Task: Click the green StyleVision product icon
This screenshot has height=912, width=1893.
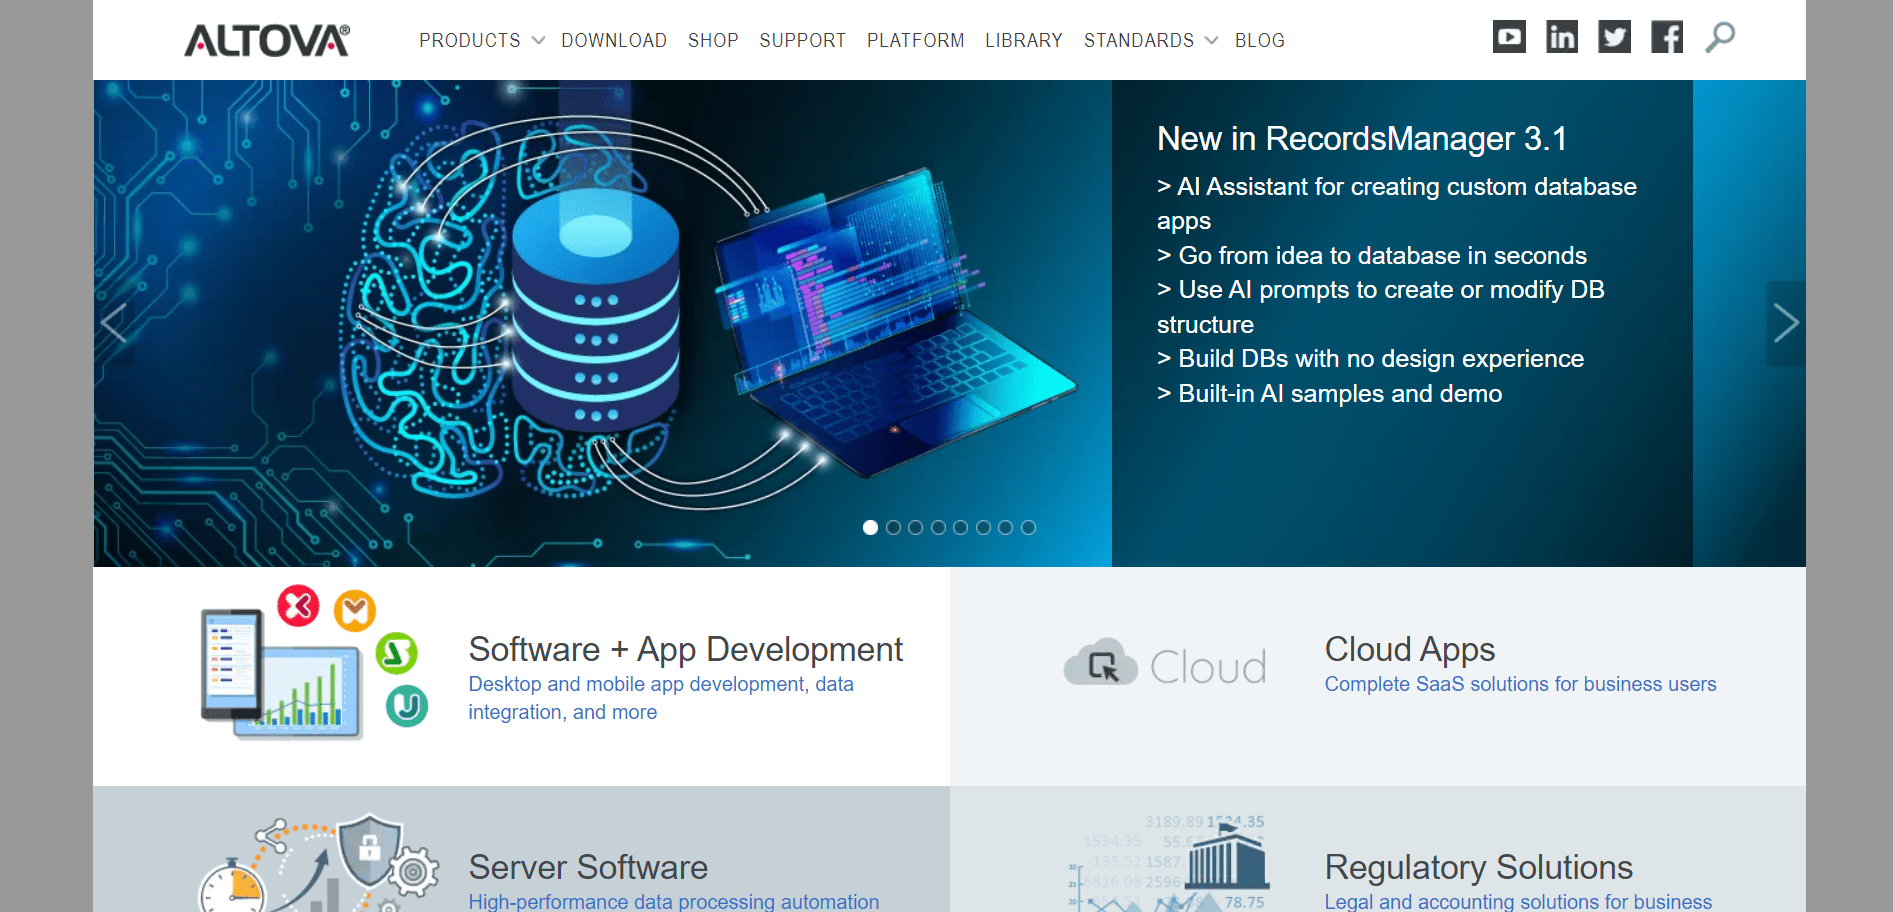Action: click(x=396, y=654)
